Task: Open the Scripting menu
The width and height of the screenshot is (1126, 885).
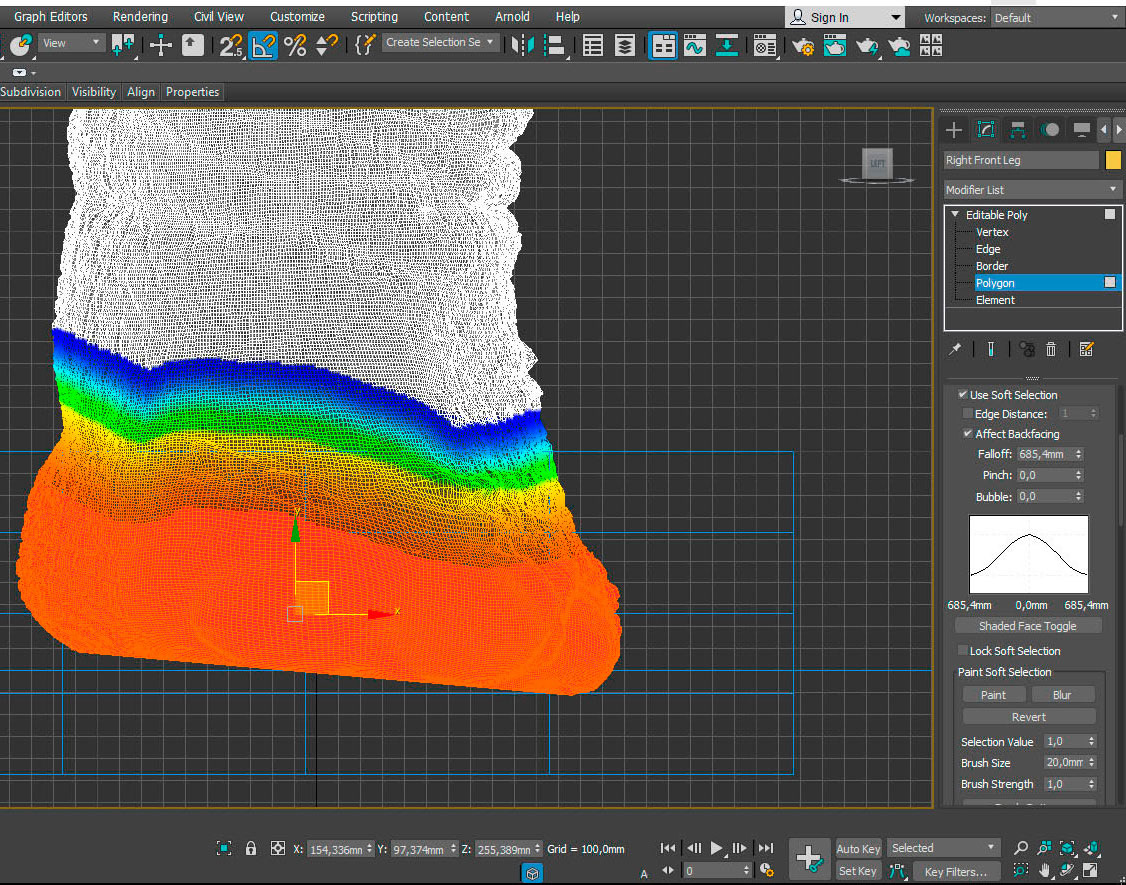Action: (x=374, y=17)
